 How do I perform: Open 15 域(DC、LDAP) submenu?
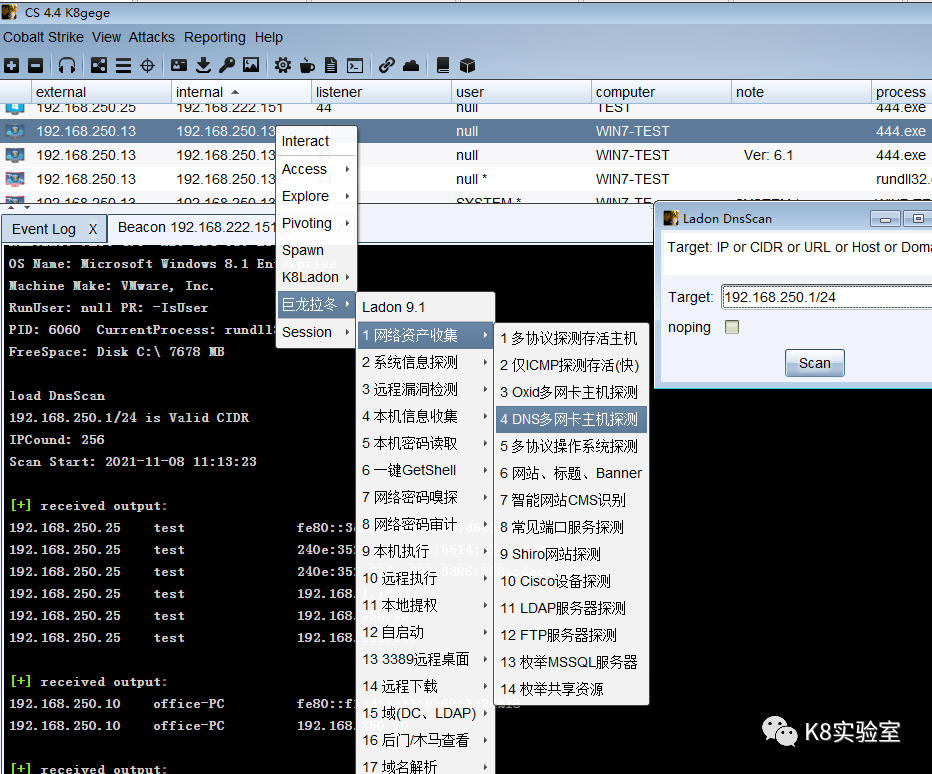pyautogui.click(x=426, y=713)
